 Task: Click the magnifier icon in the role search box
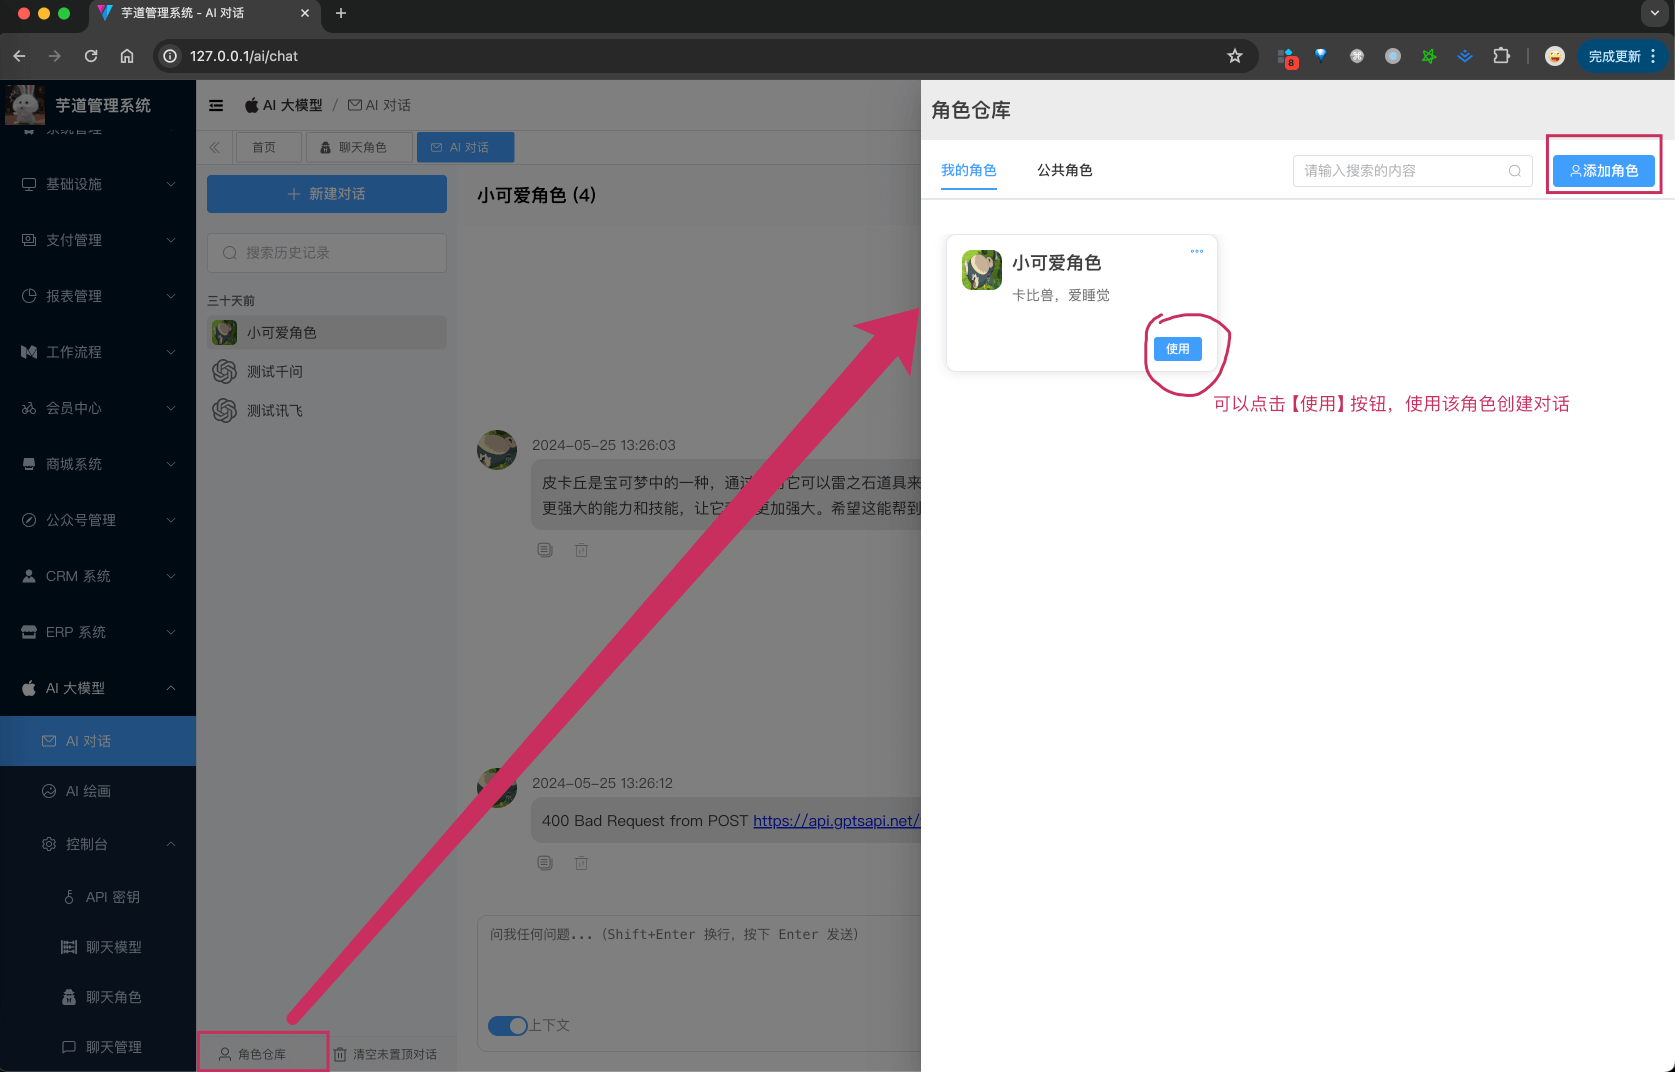(x=1514, y=171)
